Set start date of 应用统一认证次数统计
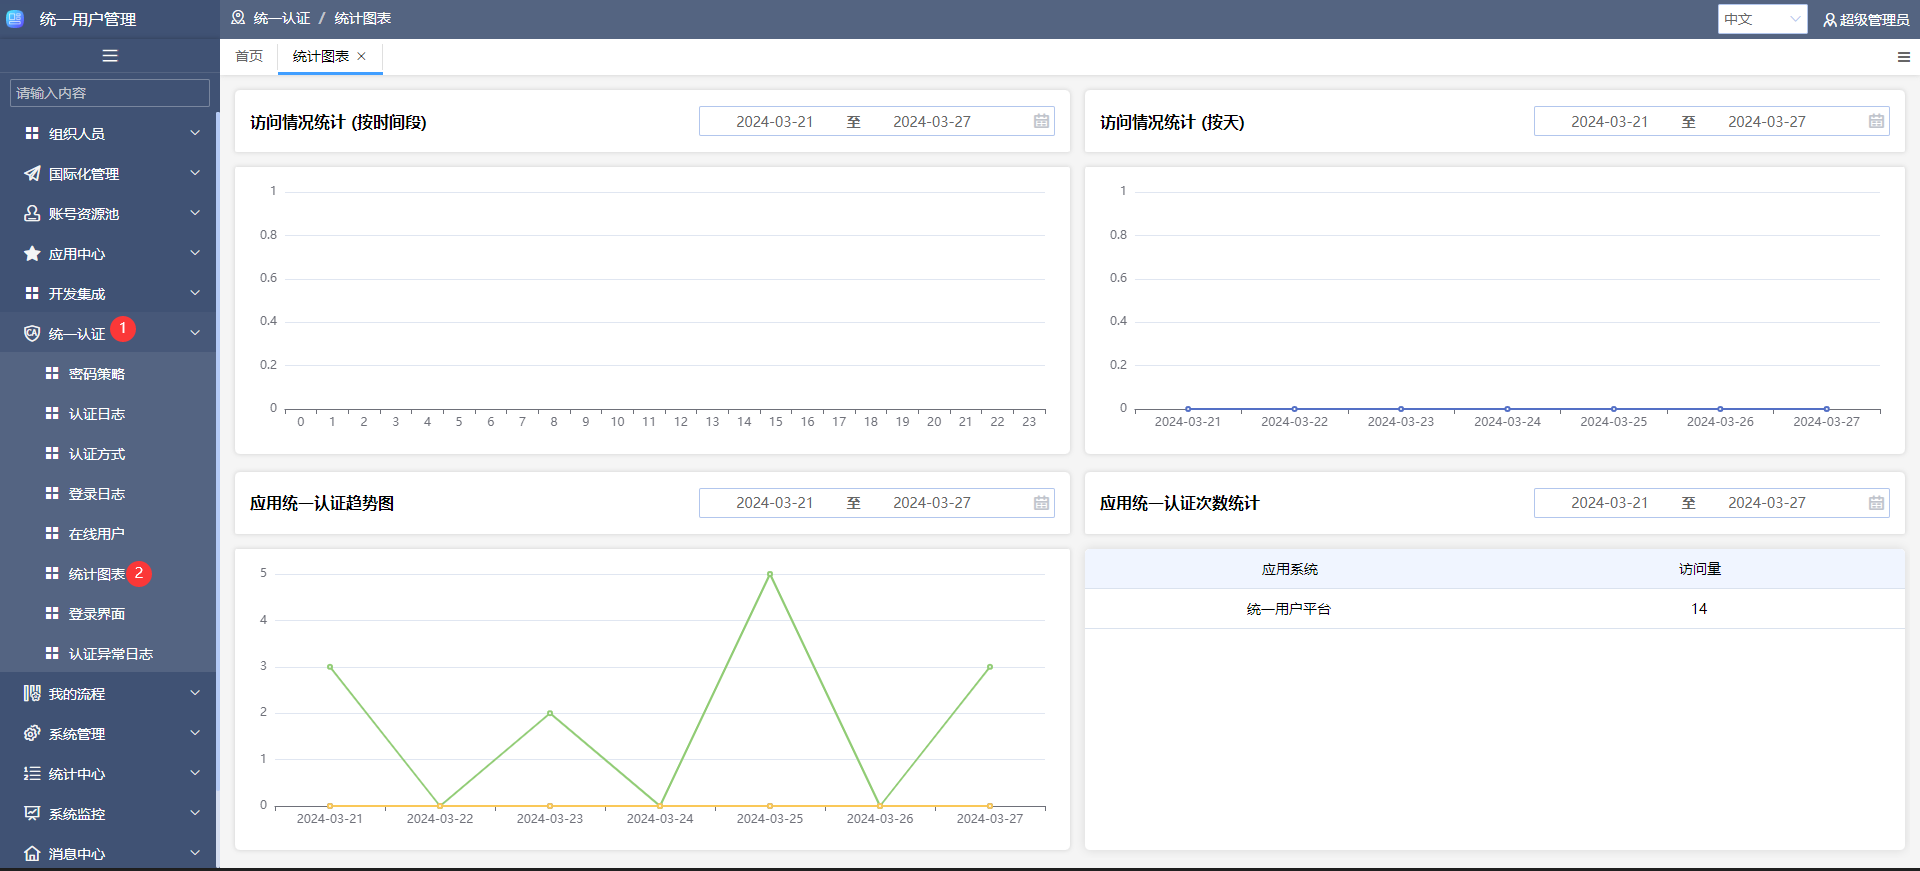Viewport: 1920px width, 871px height. [x=1610, y=503]
